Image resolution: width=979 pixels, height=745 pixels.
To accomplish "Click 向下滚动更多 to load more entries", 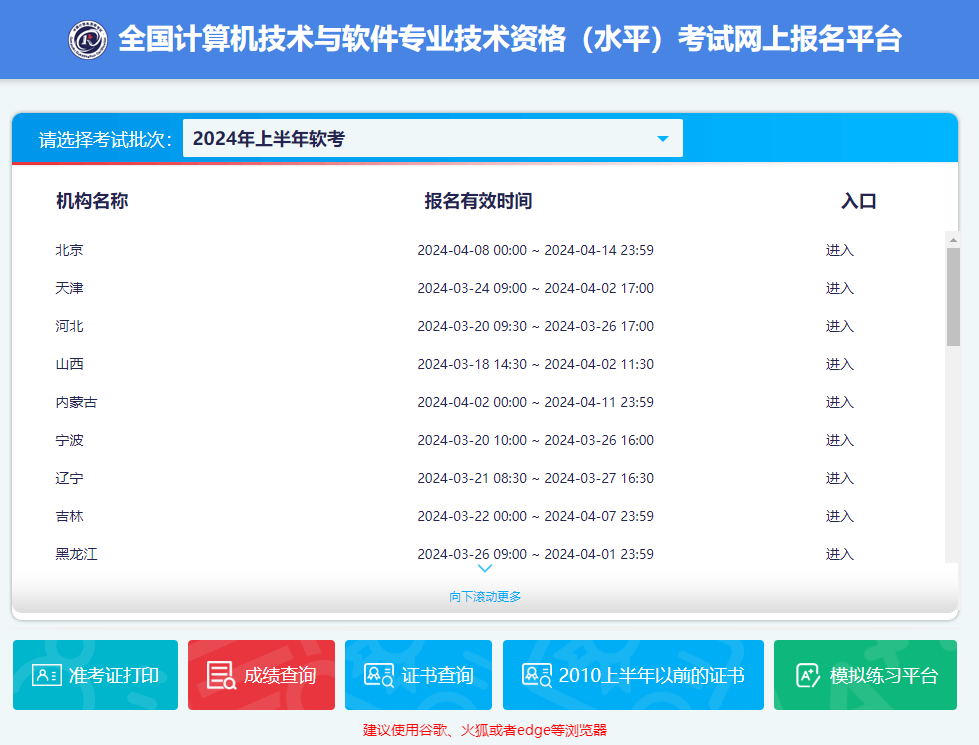I will (x=484, y=594).
